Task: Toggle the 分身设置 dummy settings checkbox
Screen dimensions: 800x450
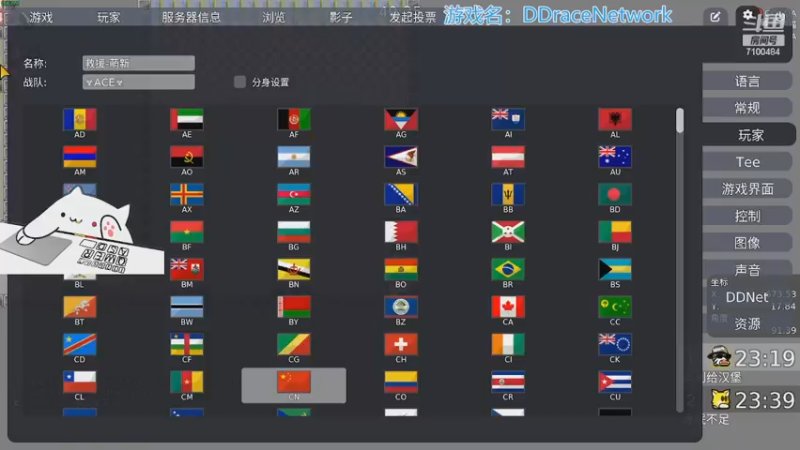Action: click(240, 82)
